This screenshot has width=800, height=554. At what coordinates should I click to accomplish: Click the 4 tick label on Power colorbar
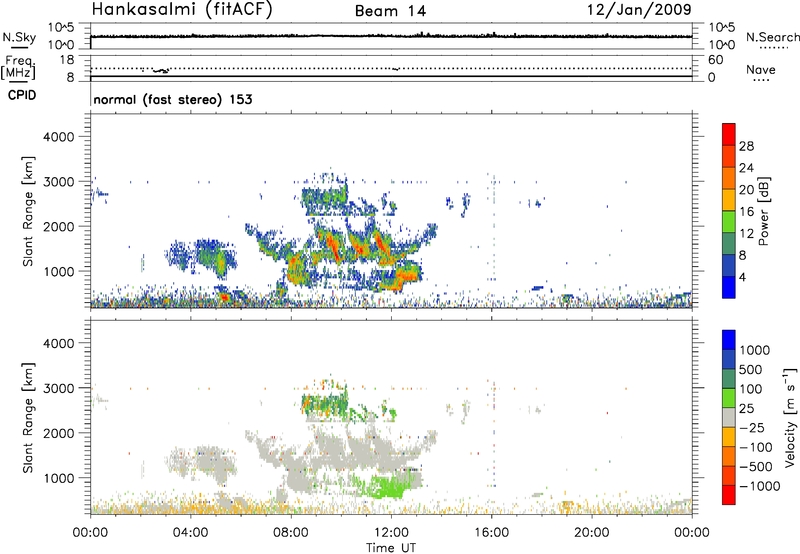pos(742,277)
